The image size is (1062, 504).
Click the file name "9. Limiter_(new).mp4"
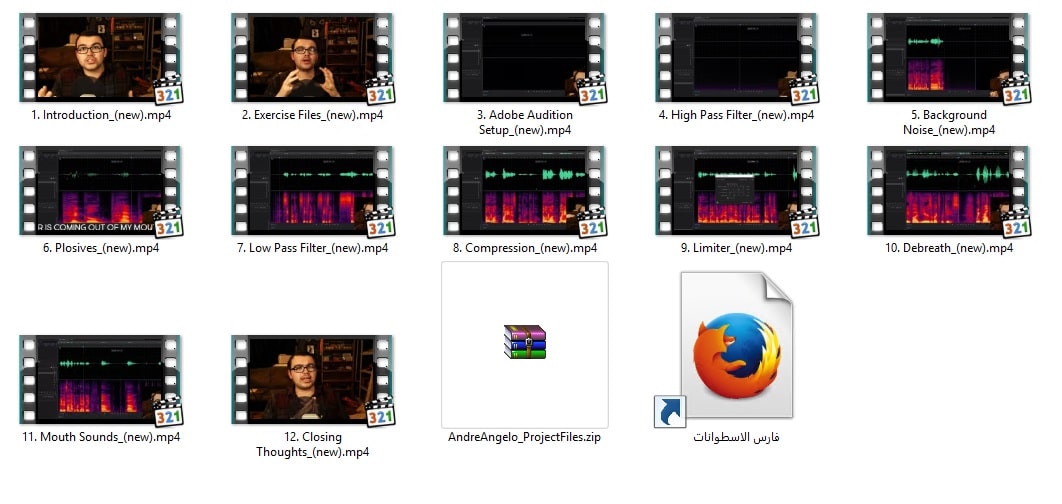(736, 248)
